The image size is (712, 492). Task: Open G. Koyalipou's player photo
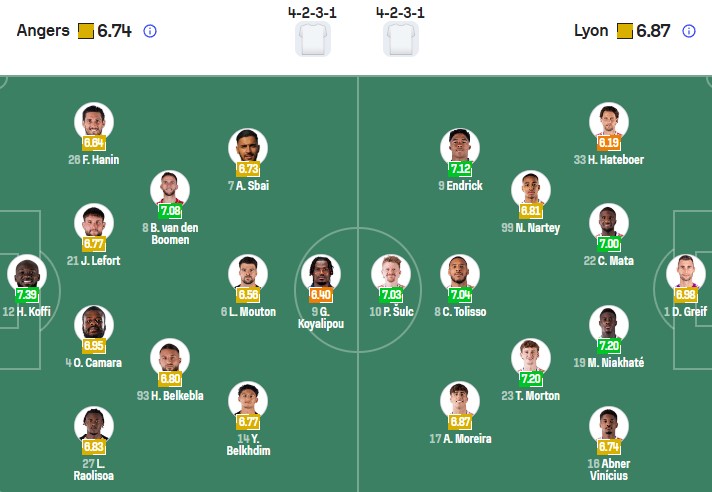point(321,272)
